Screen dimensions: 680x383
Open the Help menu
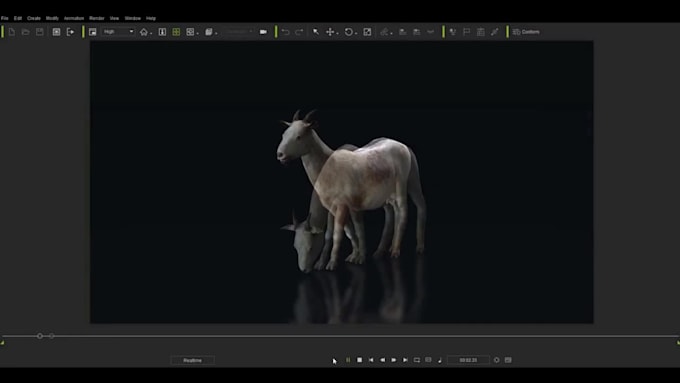(150, 18)
